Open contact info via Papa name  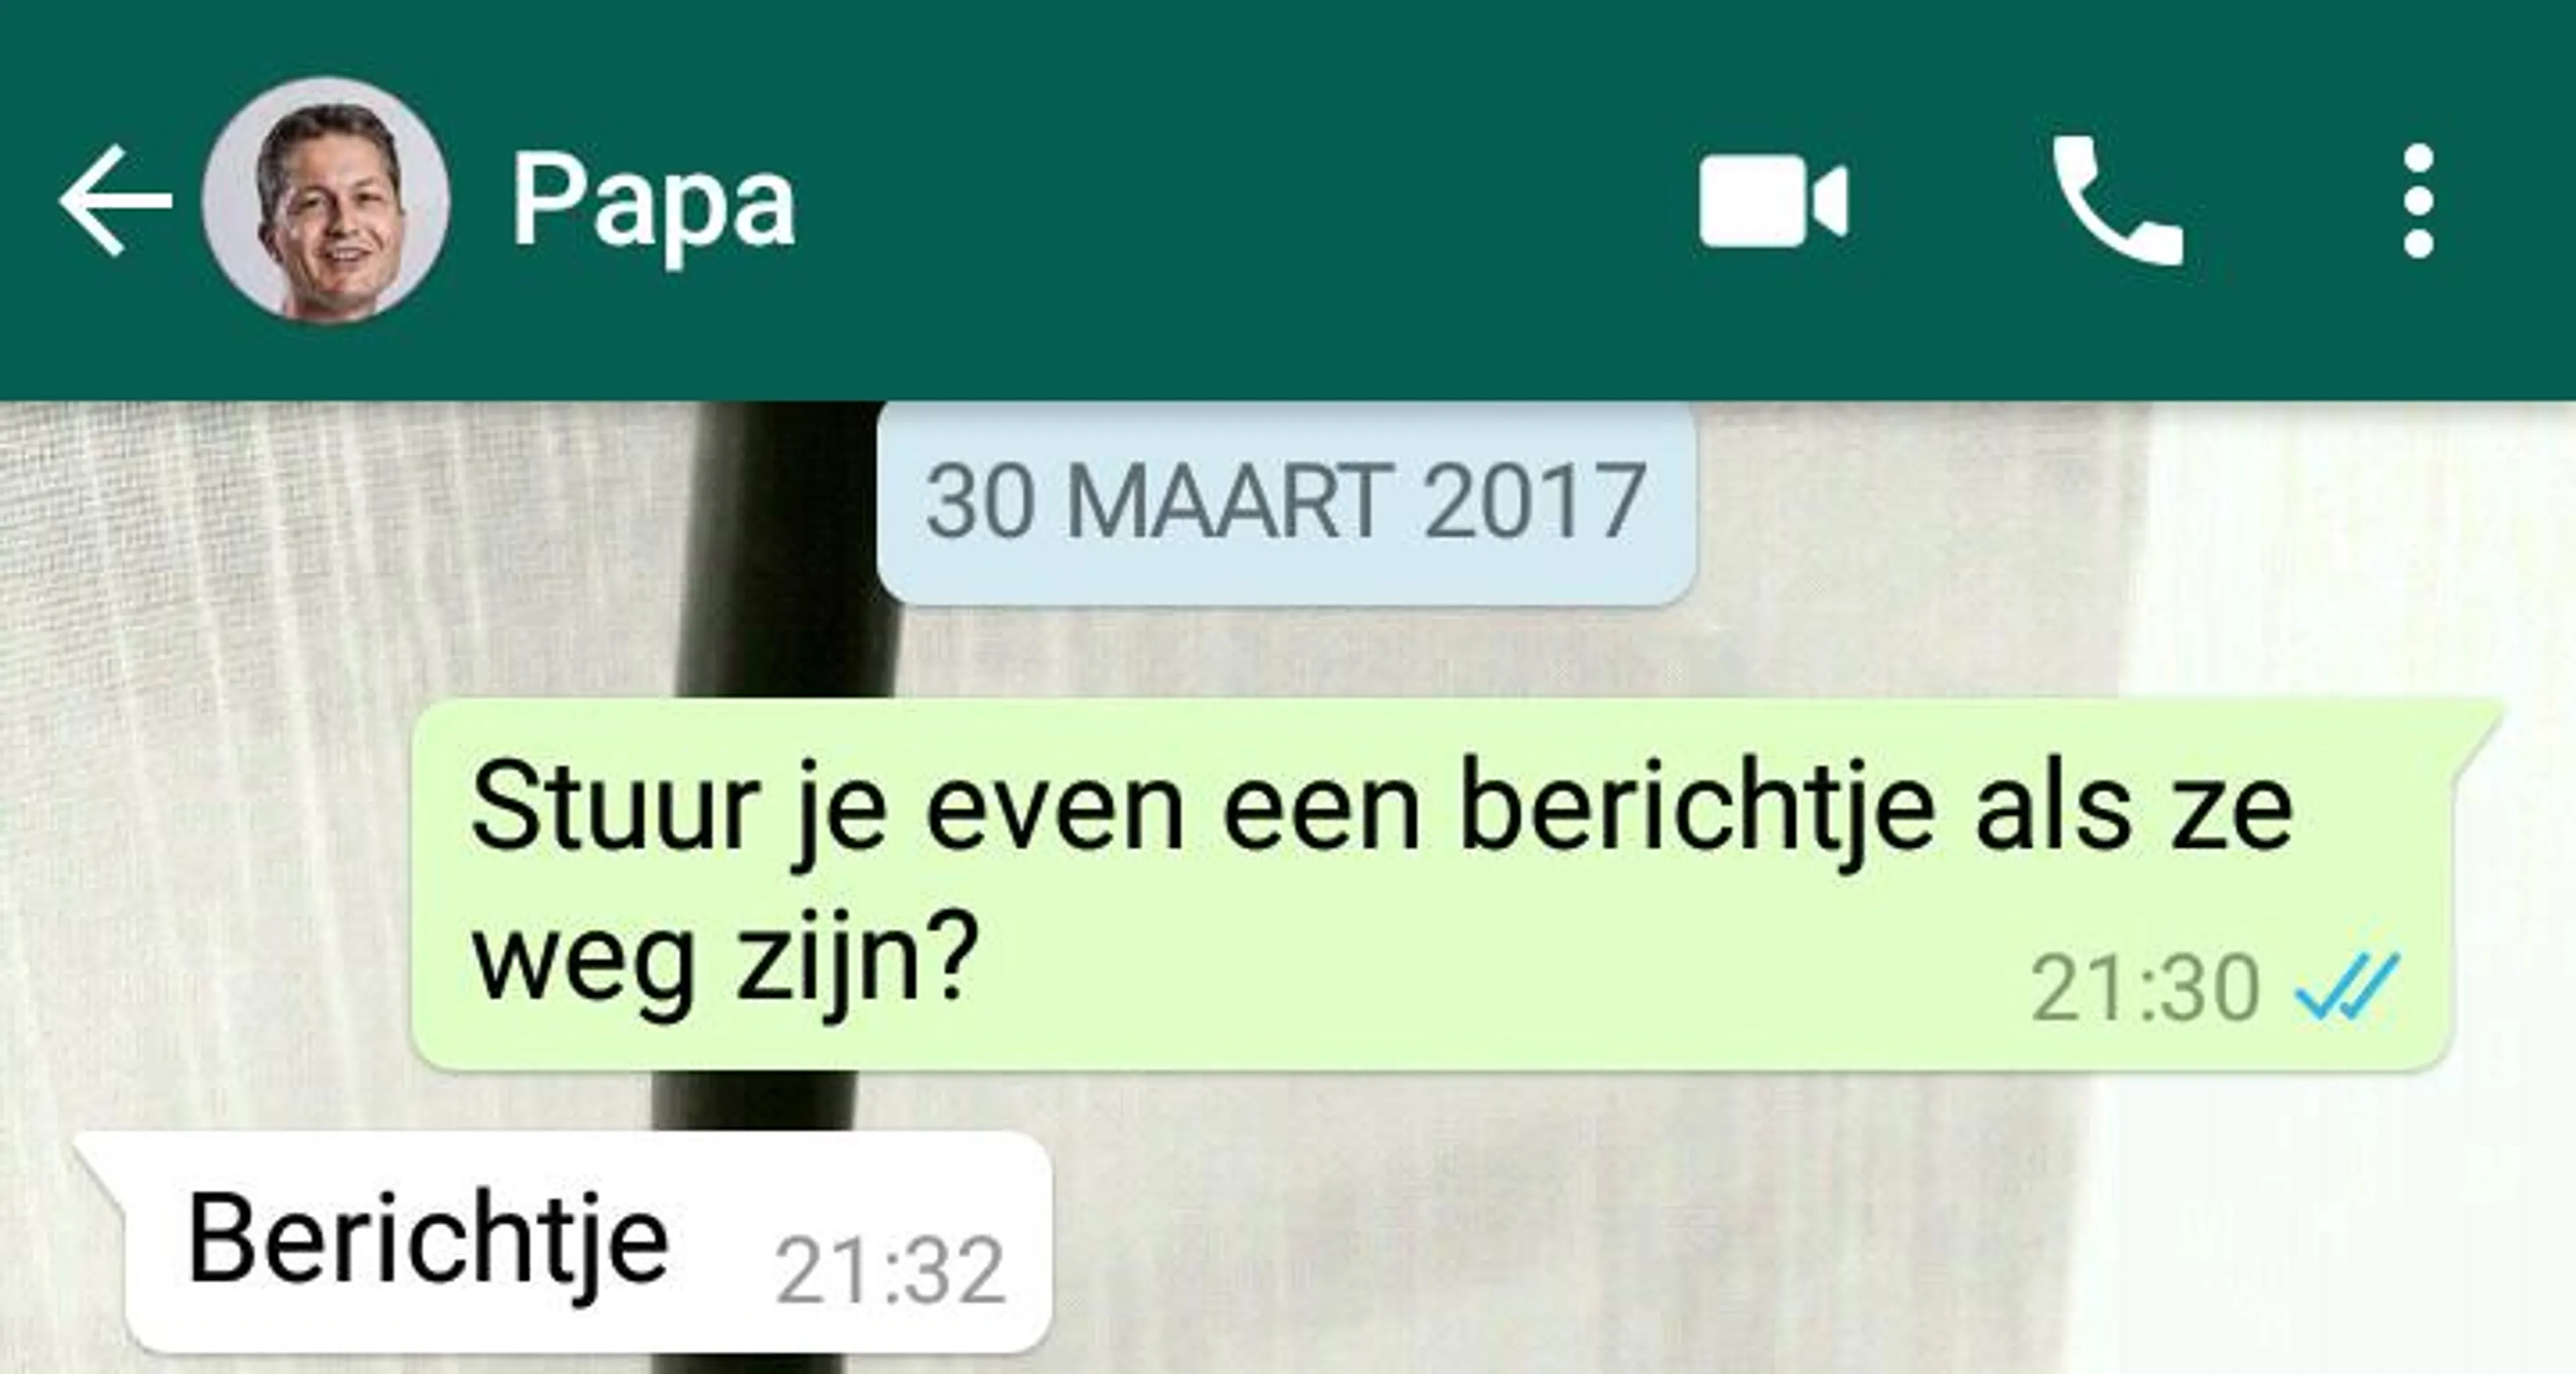tap(653, 204)
